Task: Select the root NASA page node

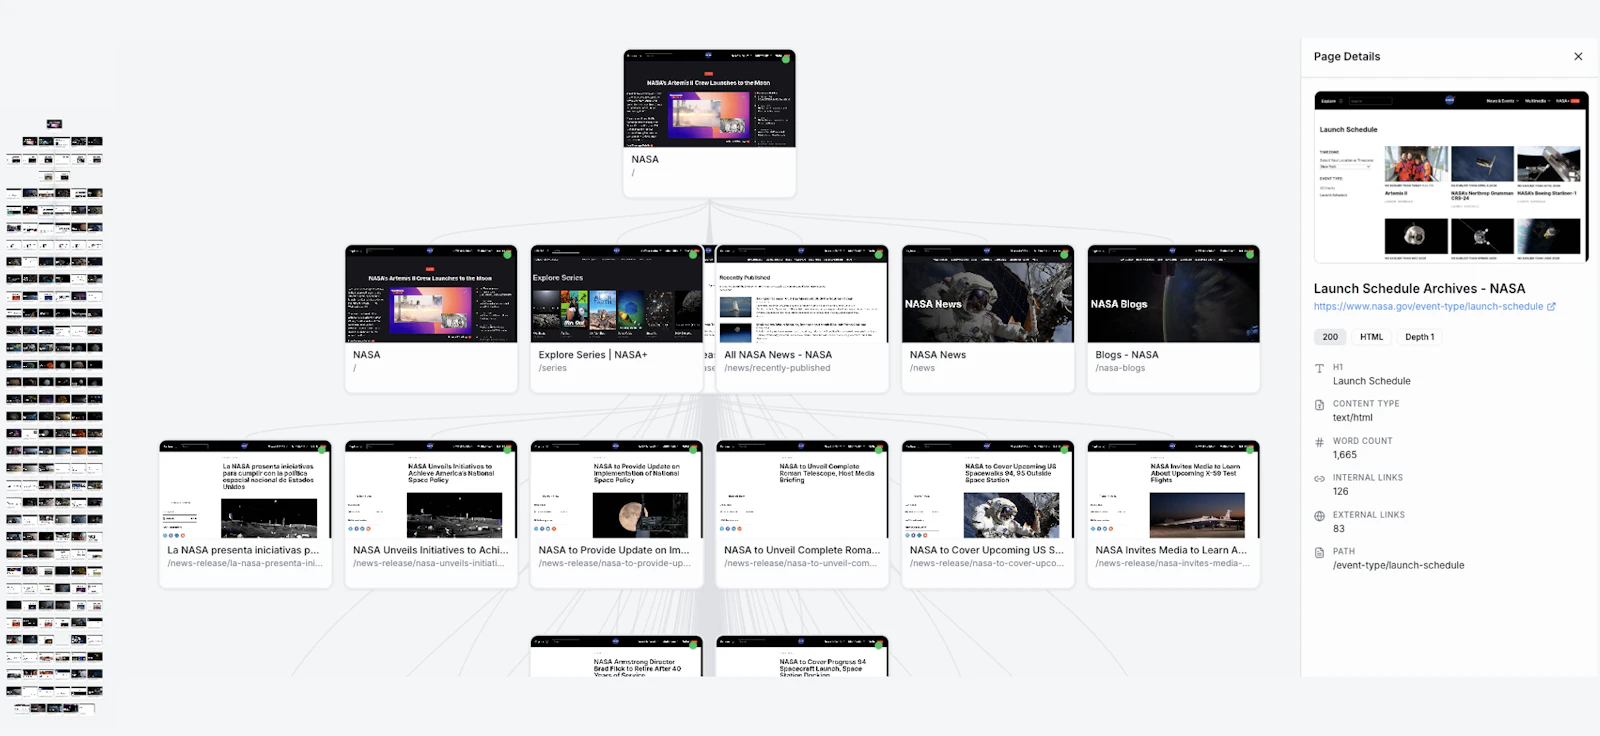Action: coord(710,123)
